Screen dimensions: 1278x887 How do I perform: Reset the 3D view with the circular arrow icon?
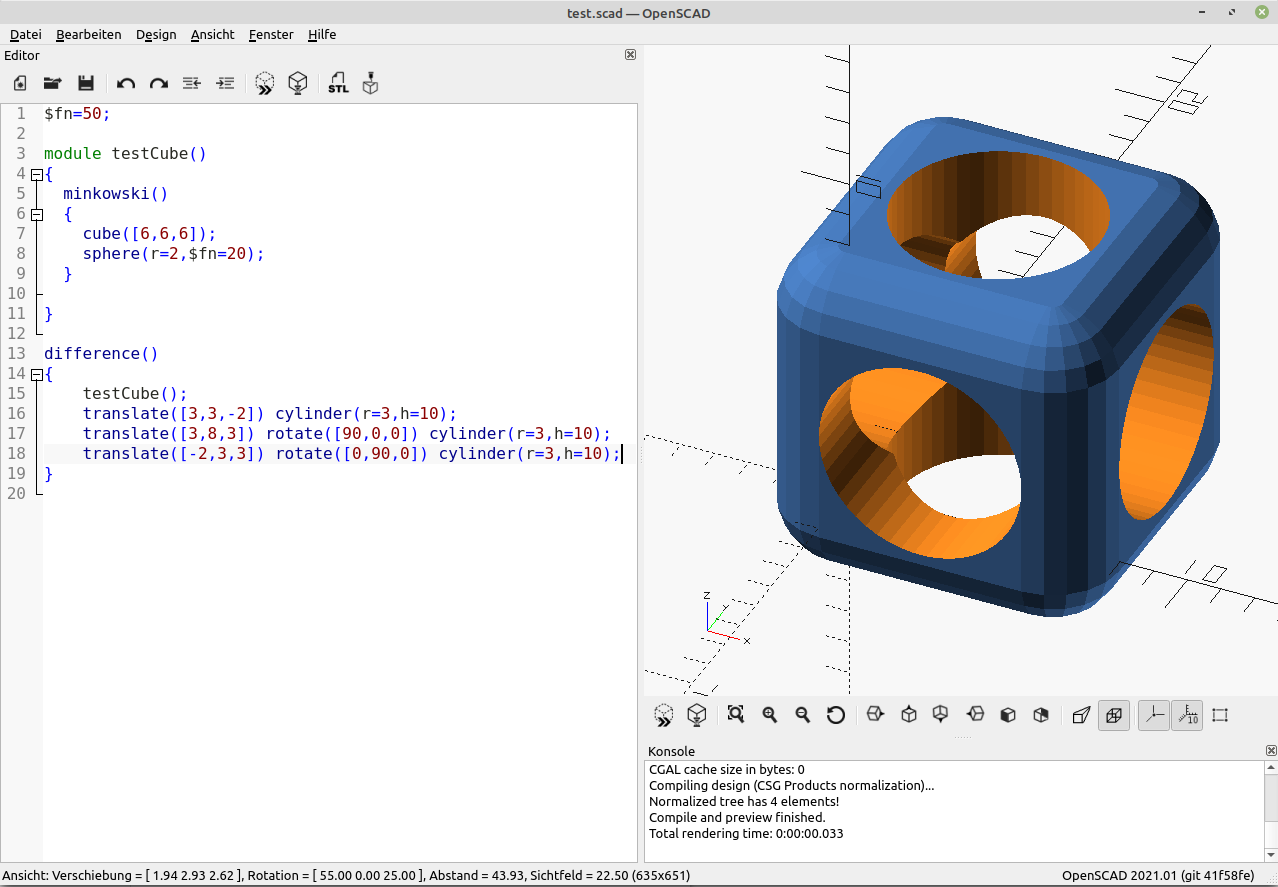(836, 715)
